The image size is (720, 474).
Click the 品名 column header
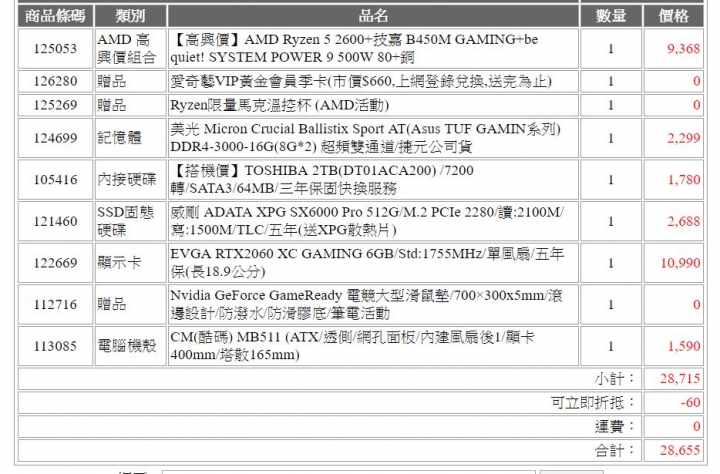373,16
